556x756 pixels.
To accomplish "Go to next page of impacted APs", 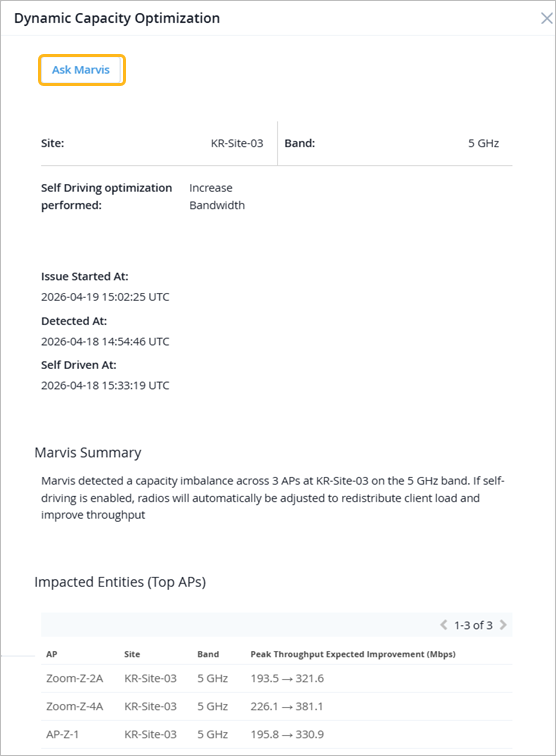I will point(503,625).
